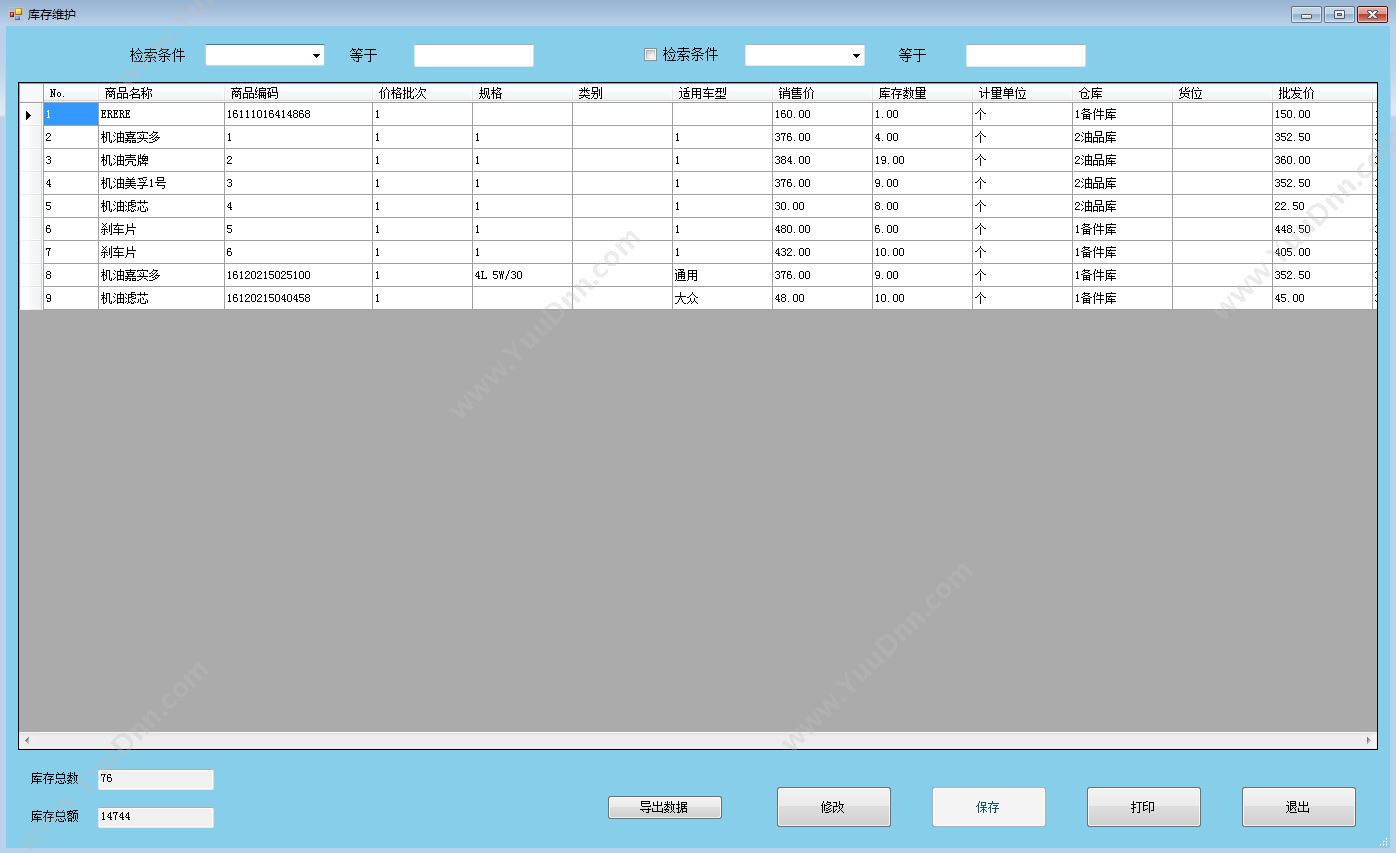This screenshot has height=853, width=1396.
Task: Click the 批发价 column header
Action: point(1323,93)
